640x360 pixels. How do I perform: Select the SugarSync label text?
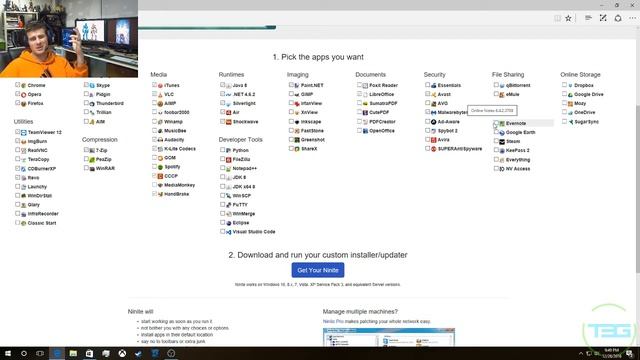coord(587,122)
